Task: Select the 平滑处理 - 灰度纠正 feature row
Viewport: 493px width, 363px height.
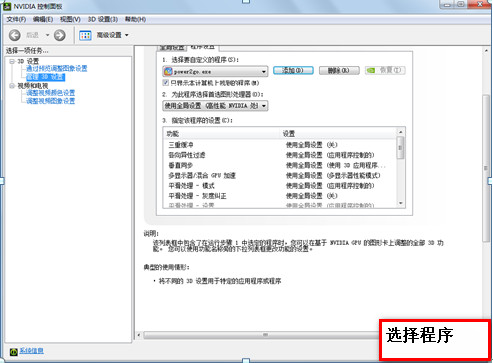Action: point(280,196)
